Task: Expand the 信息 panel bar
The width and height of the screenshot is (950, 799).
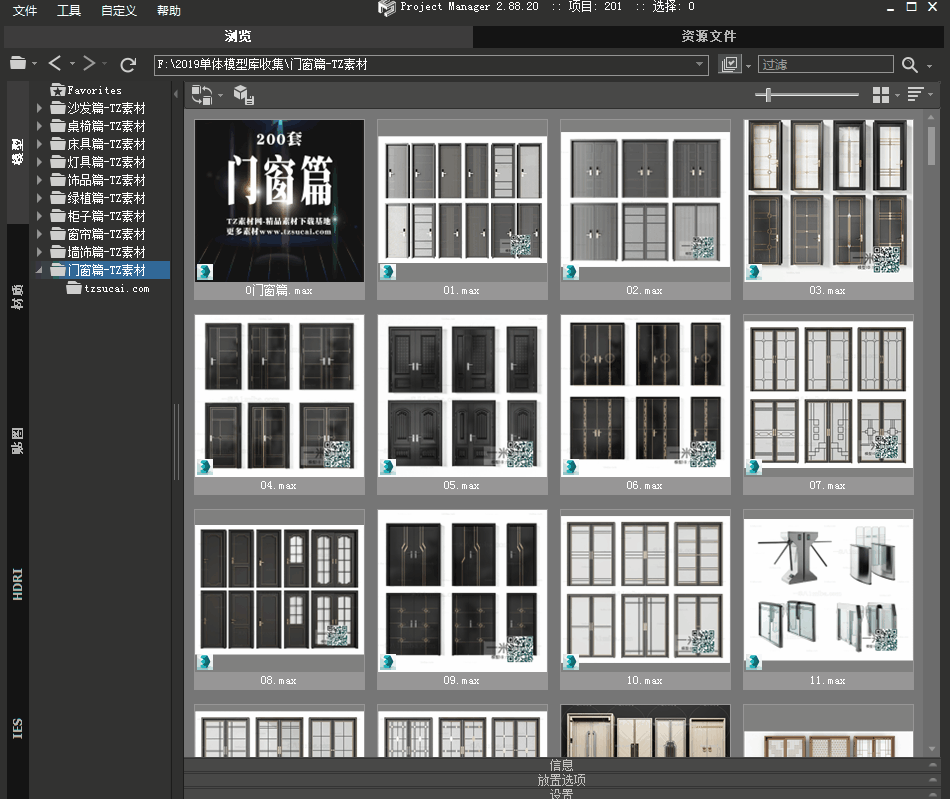Action: click(x=561, y=765)
